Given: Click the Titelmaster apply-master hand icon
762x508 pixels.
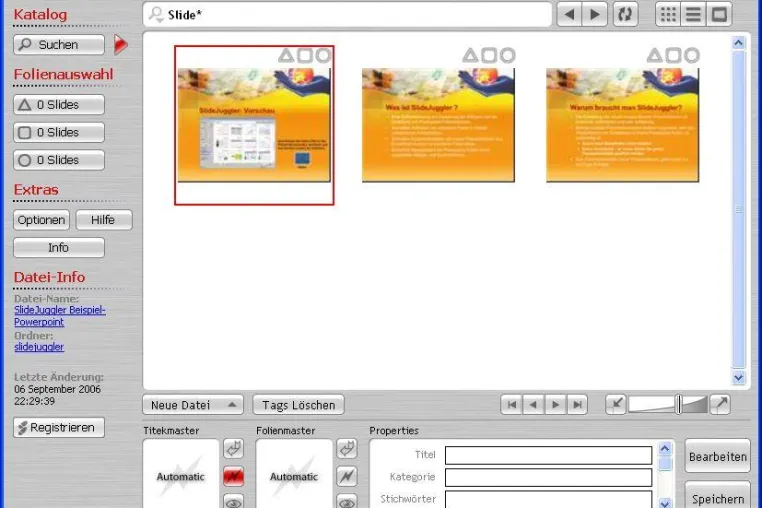Looking at the screenshot, I should point(234,449).
